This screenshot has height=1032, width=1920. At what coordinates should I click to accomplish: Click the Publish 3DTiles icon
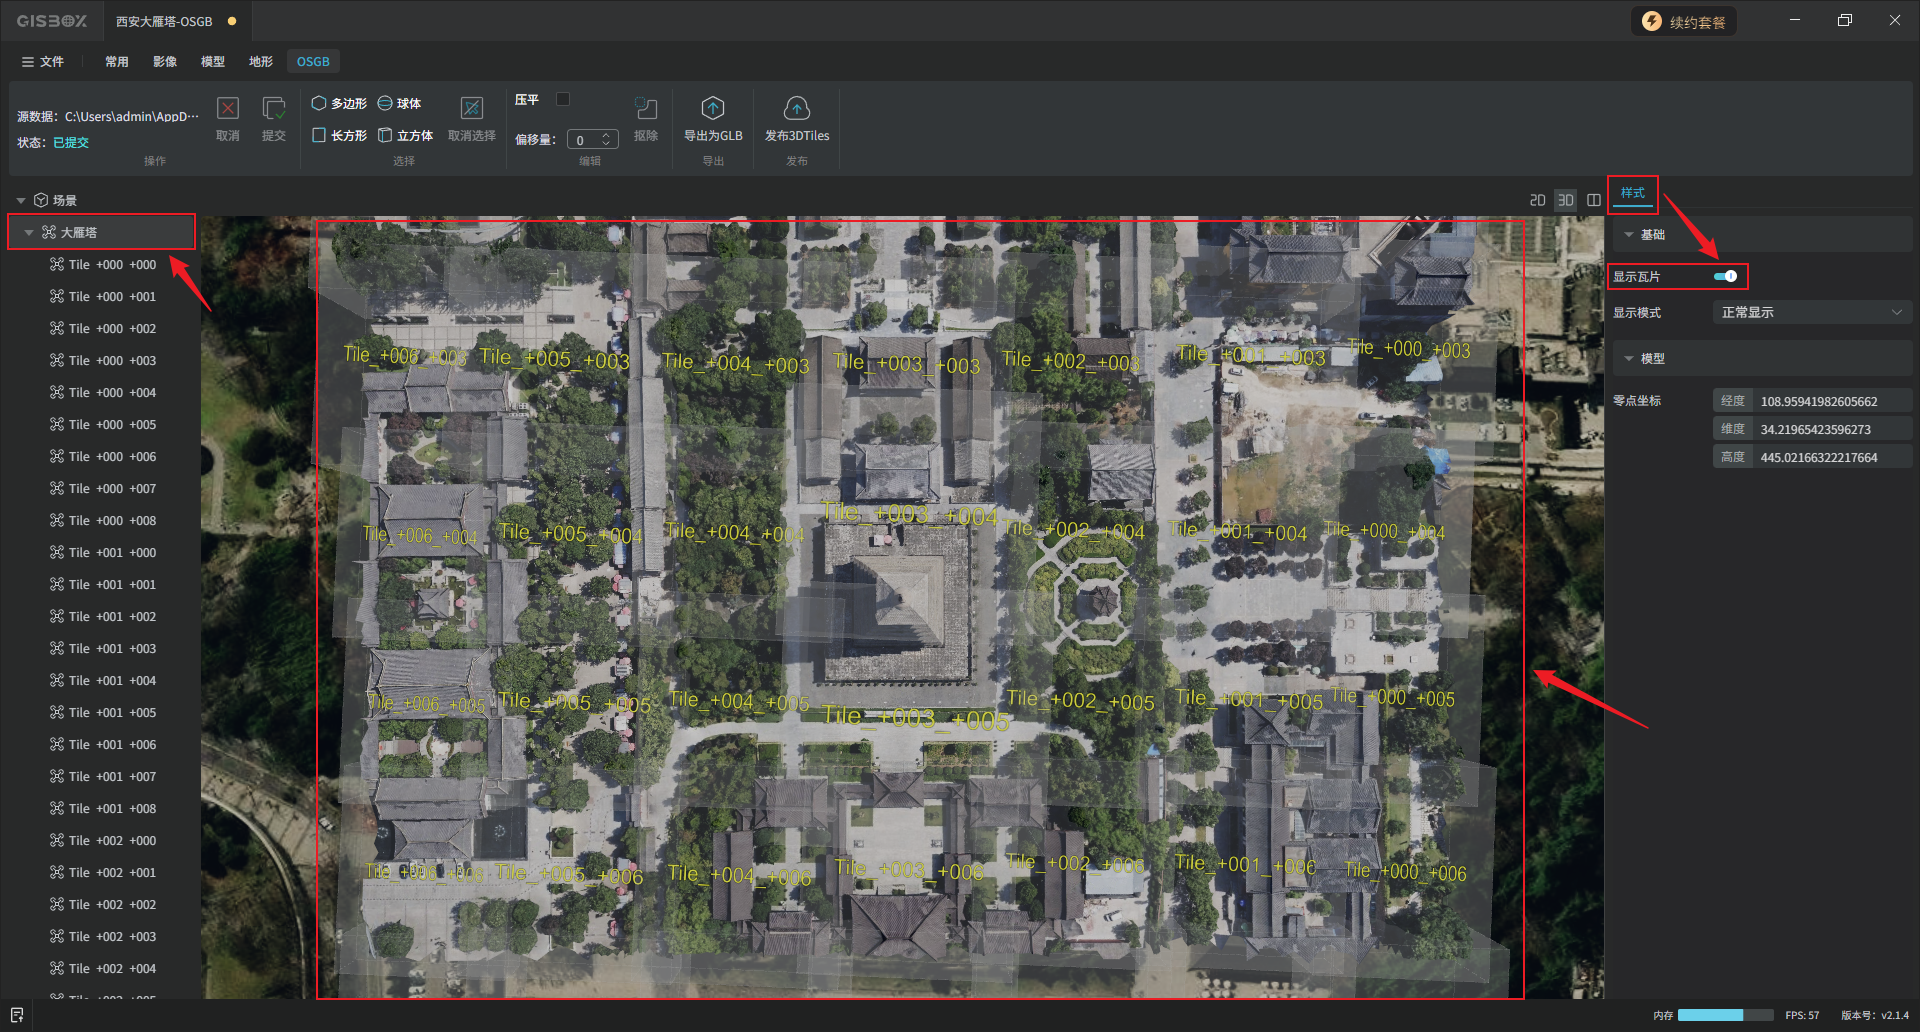(796, 109)
